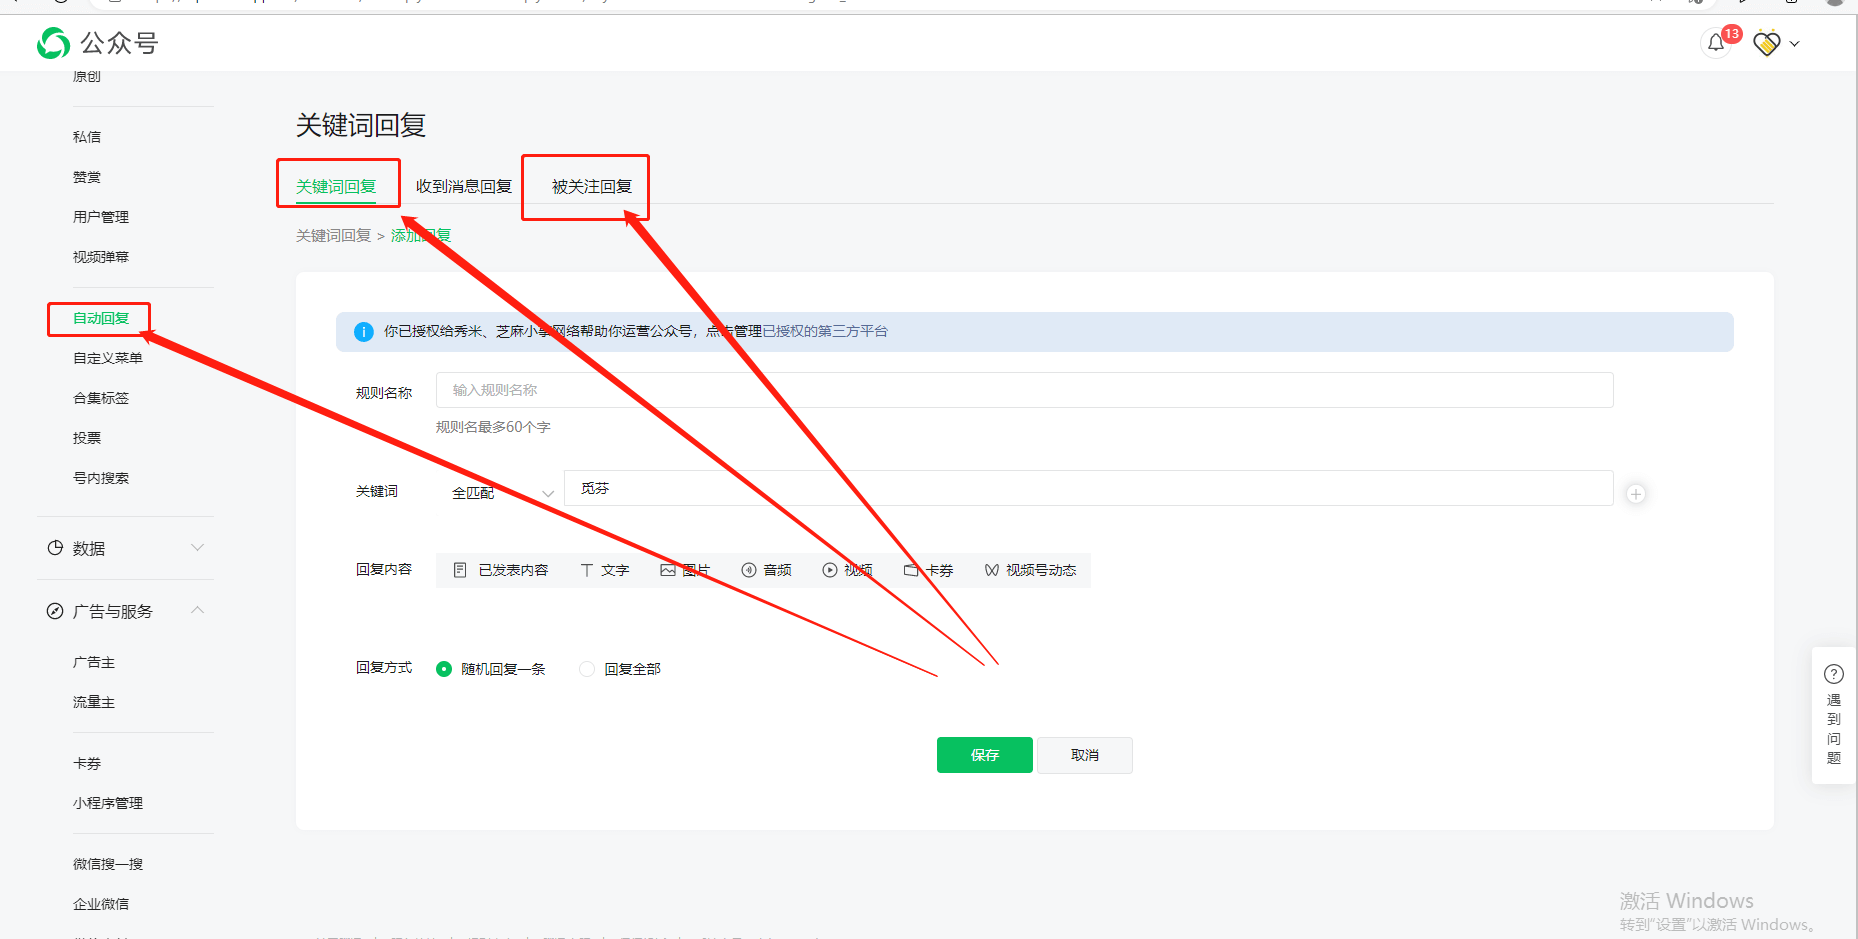This screenshot has height=939, width=1858.
Task: Click the 公众号 logo icon
Action: point(54,43)
